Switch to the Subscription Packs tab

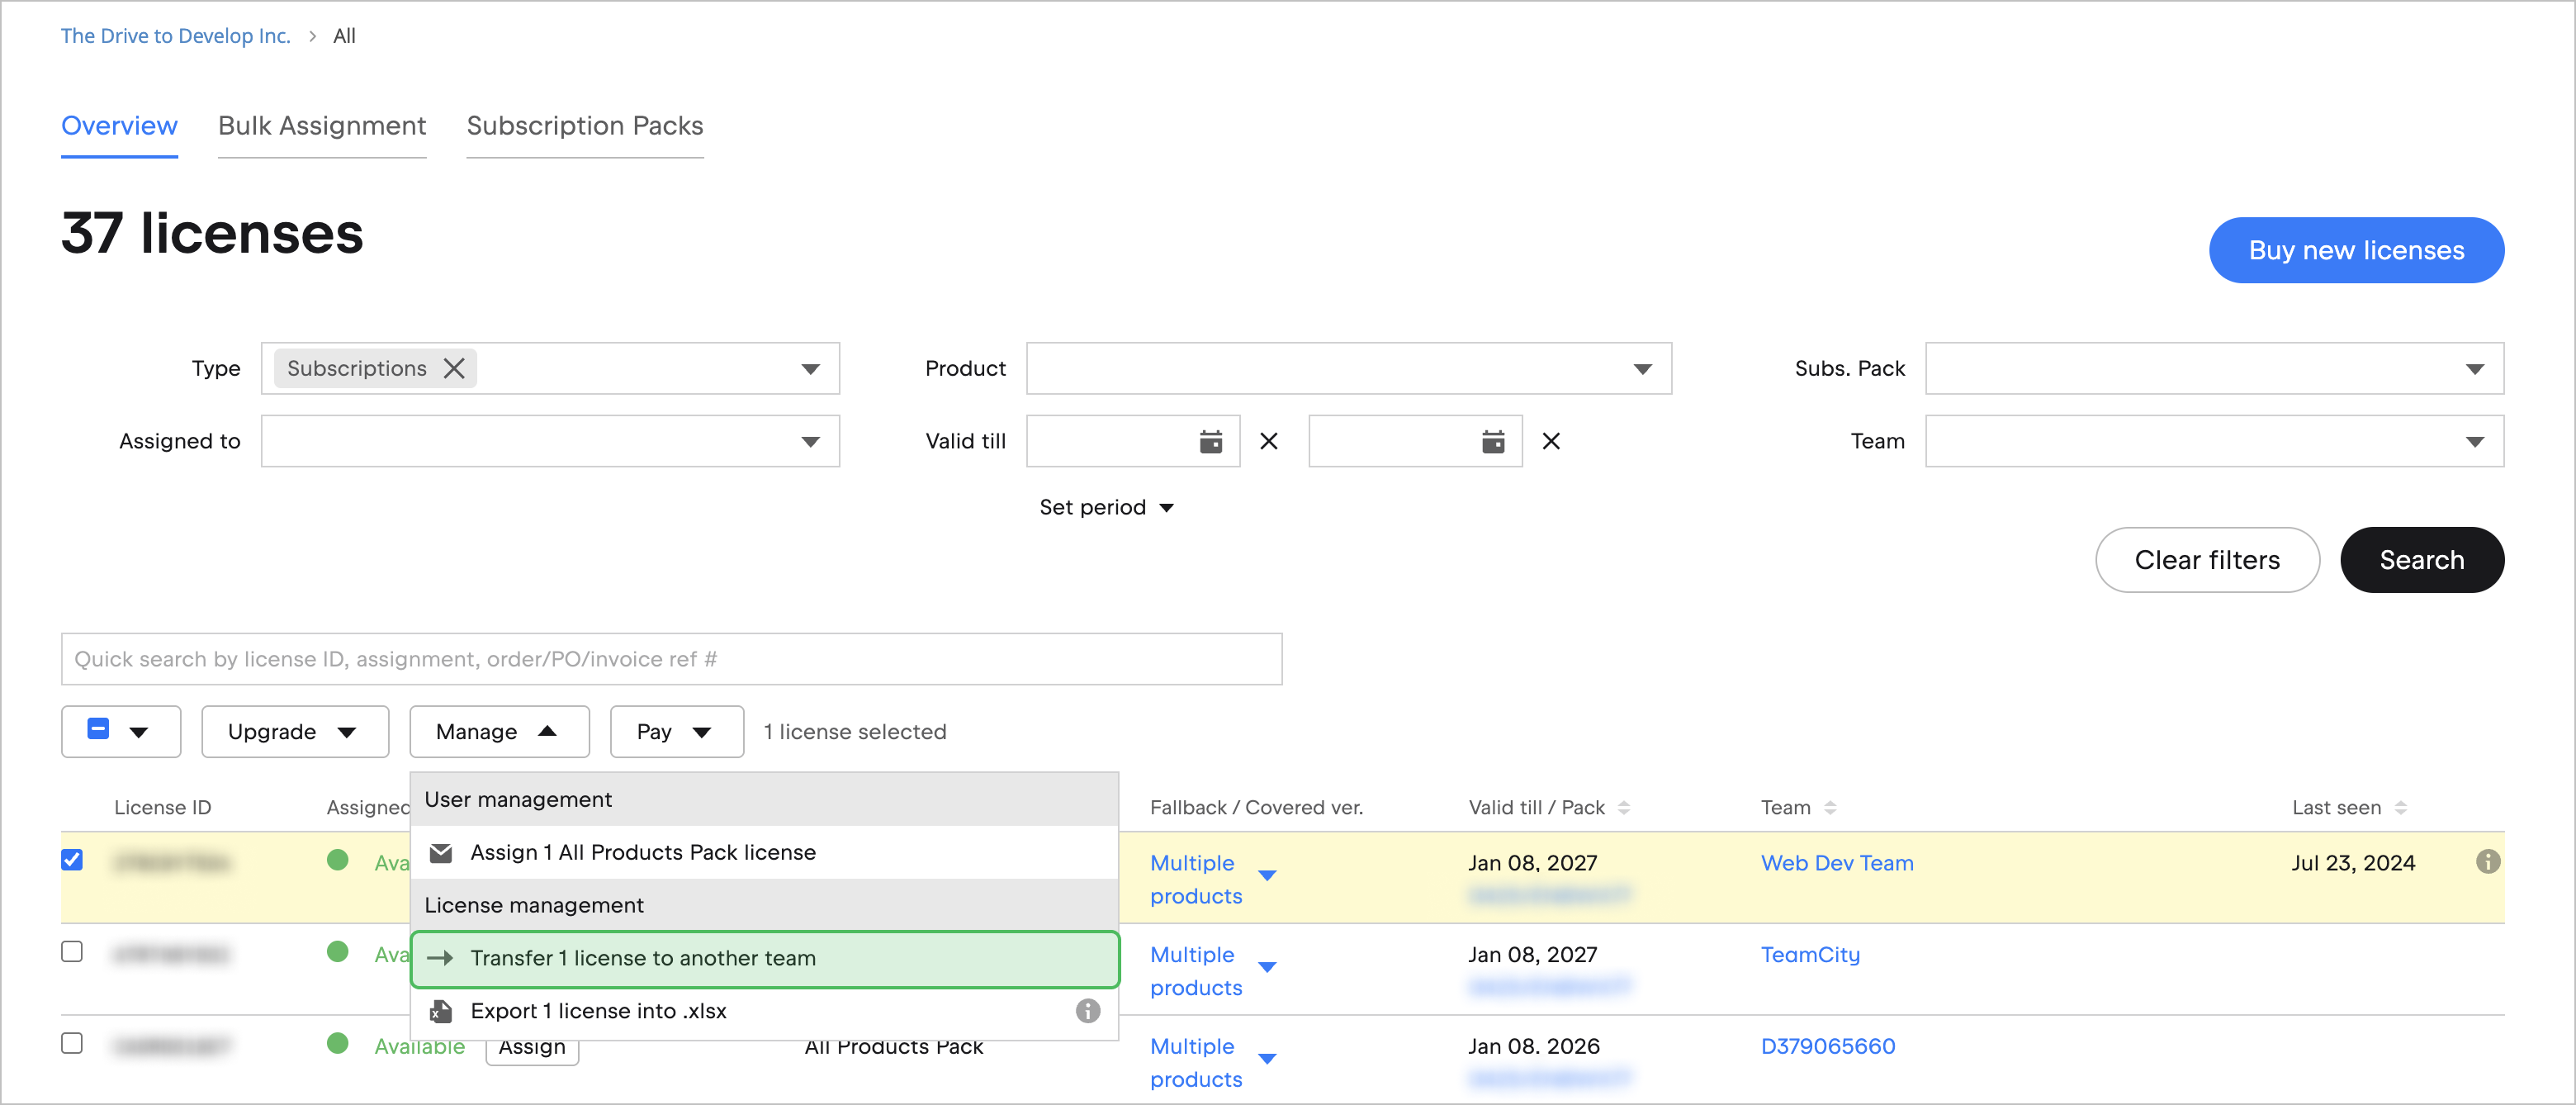584,126
